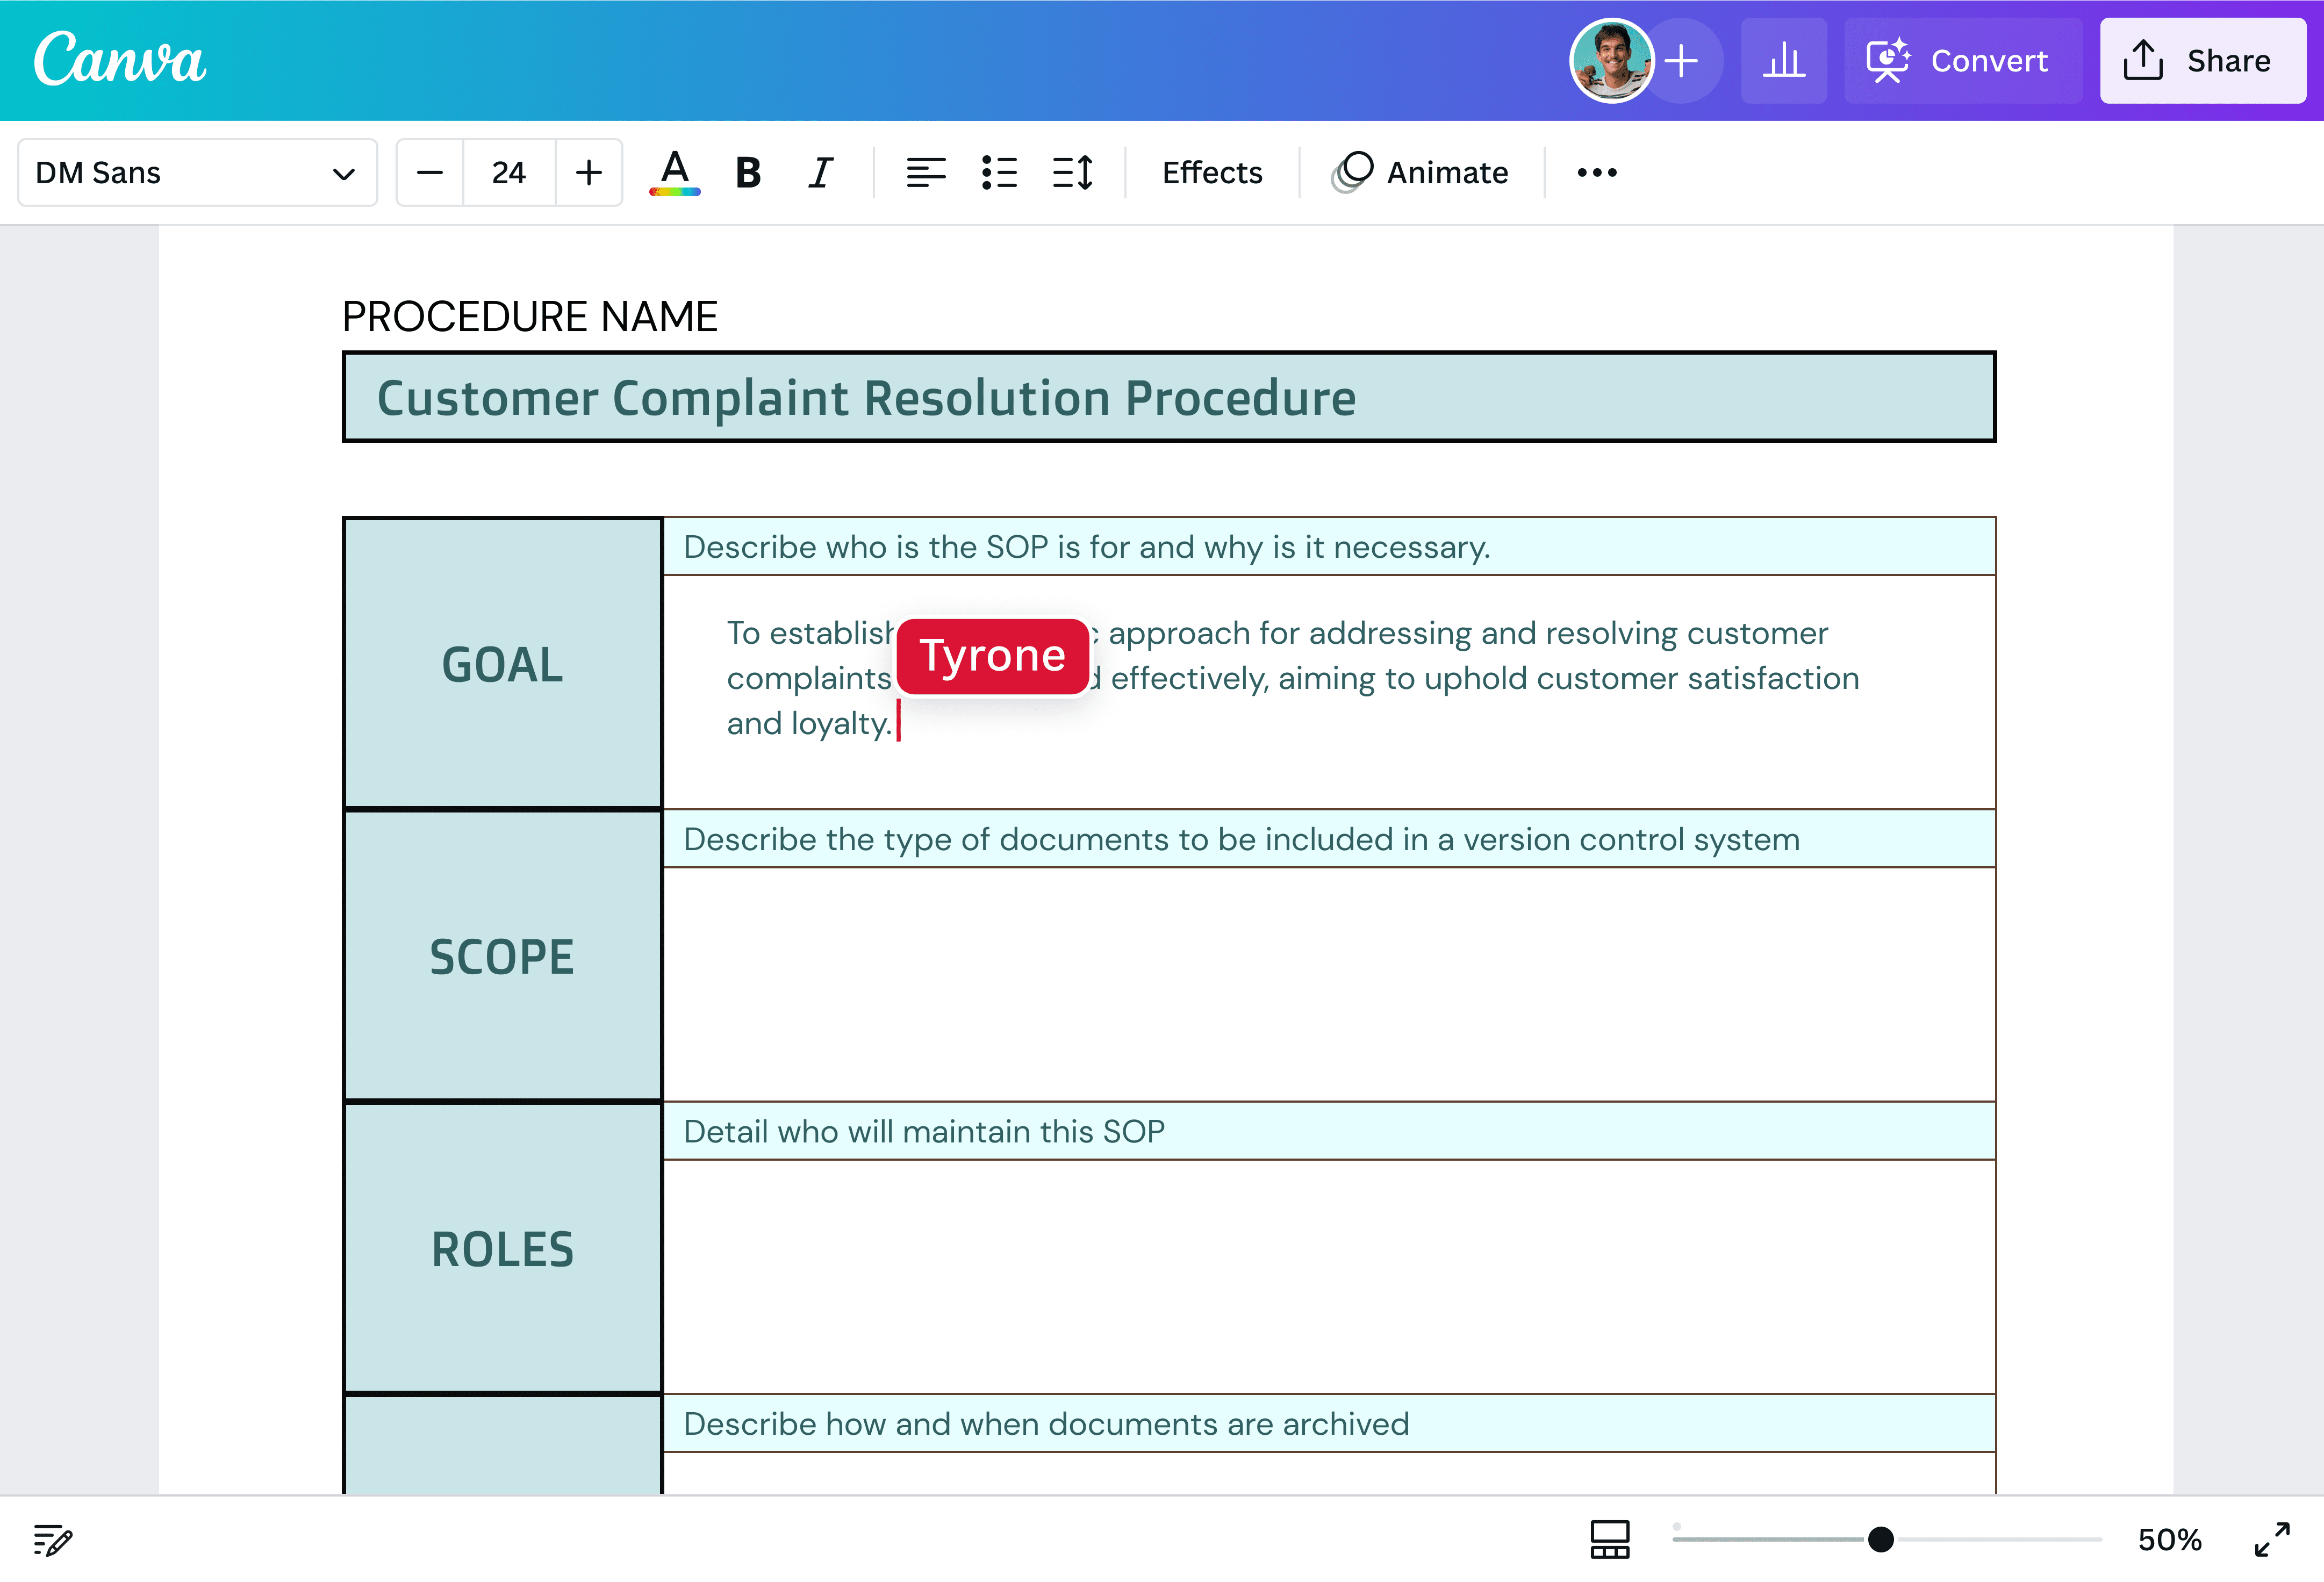Adjust line spacing via spacing icon
Screen dimensions: 2324x1582
[1072, 172]
